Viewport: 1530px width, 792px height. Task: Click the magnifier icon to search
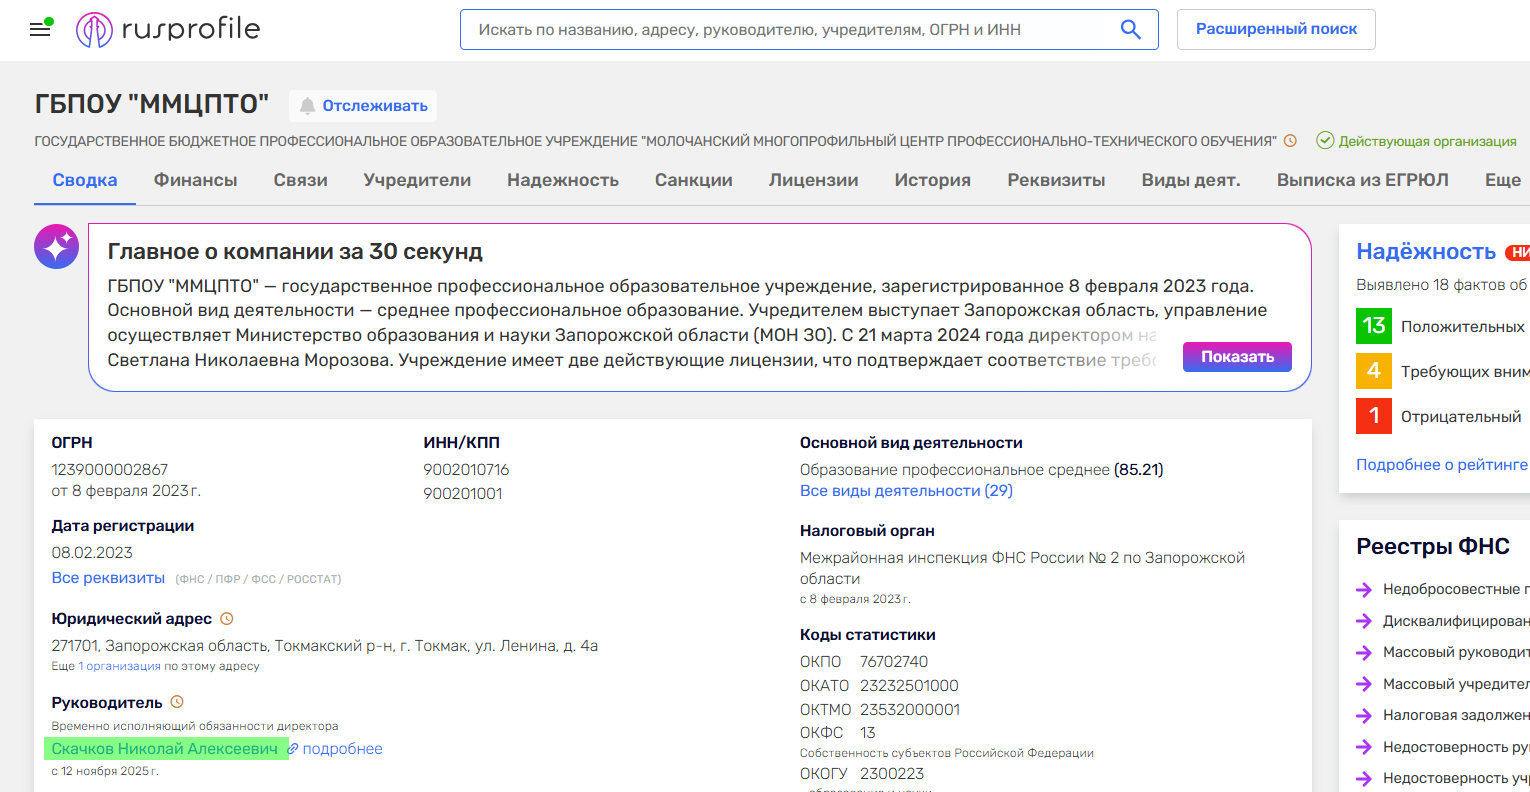pos(1130,29)
